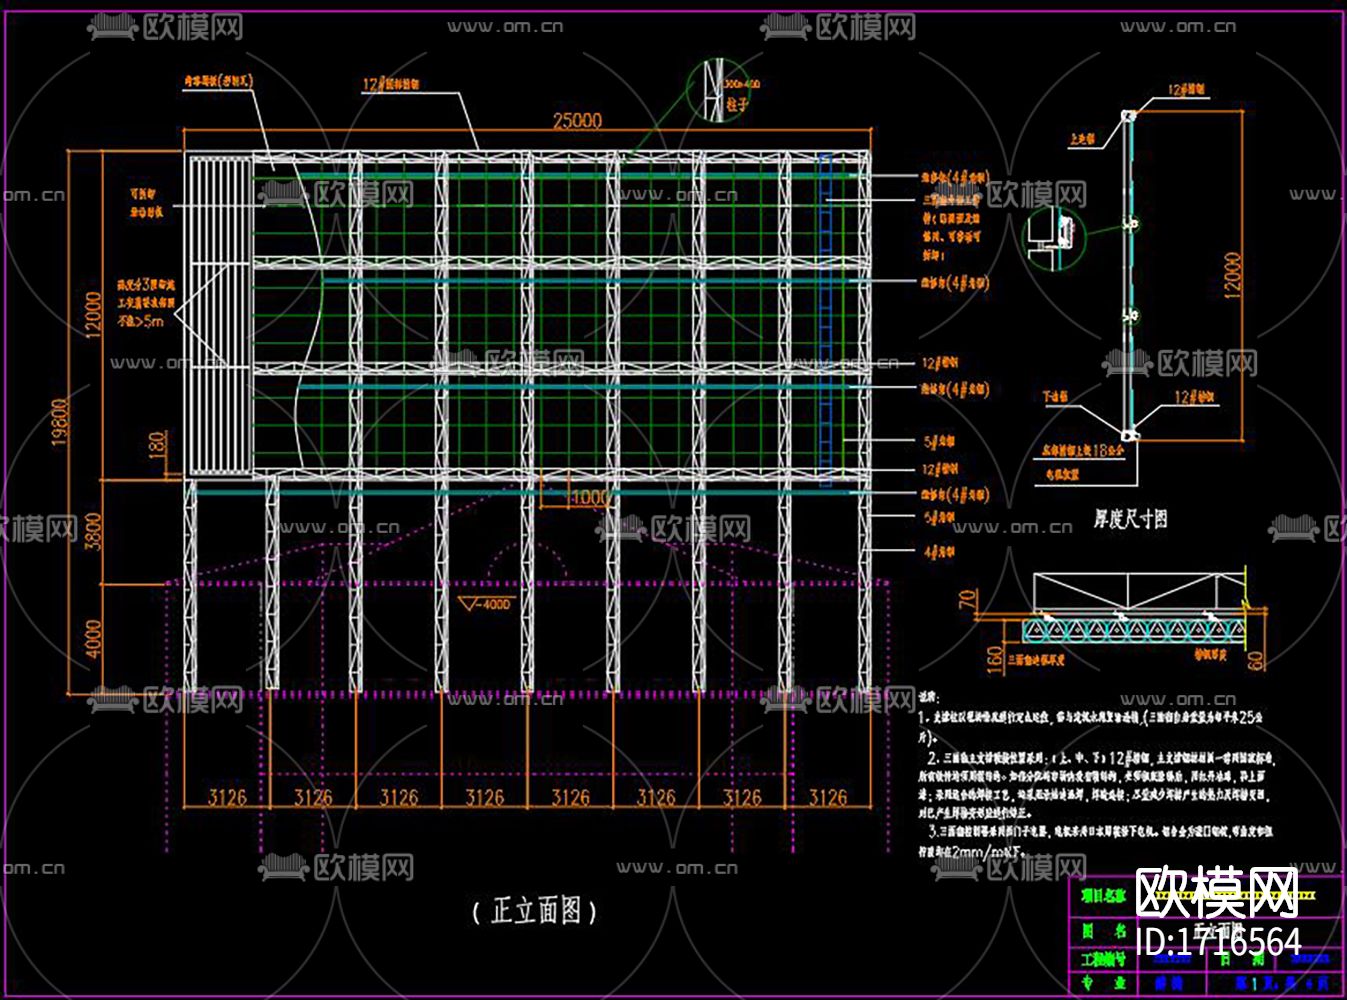Click the 工程编号 title block cell

[1103, 959]
